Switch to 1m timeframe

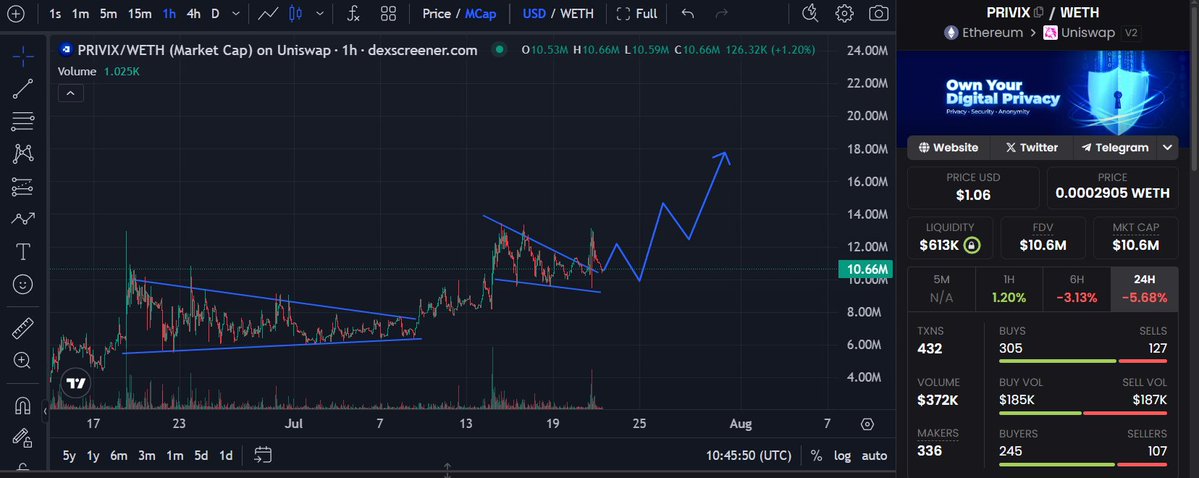click(x=80, y=14)
